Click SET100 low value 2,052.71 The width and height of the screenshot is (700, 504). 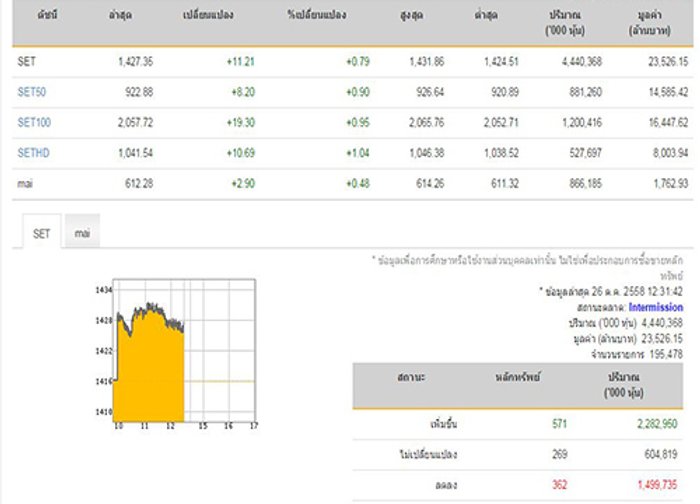pos(501,122)
